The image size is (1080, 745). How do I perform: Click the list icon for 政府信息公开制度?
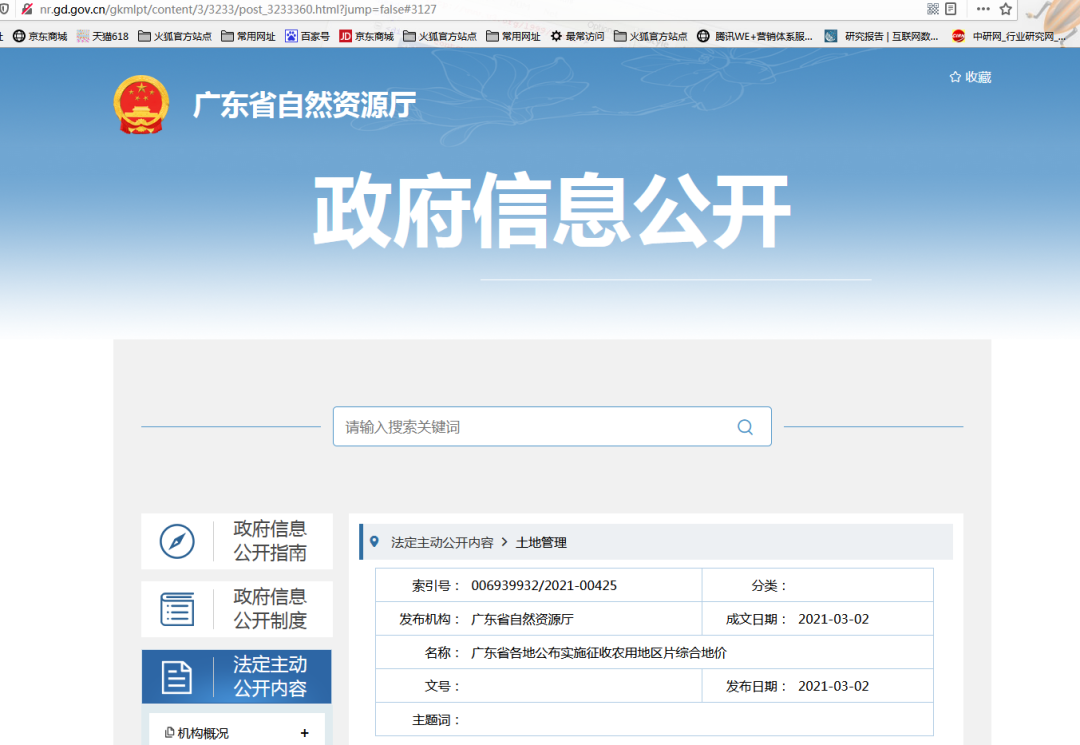coord(177,609)
